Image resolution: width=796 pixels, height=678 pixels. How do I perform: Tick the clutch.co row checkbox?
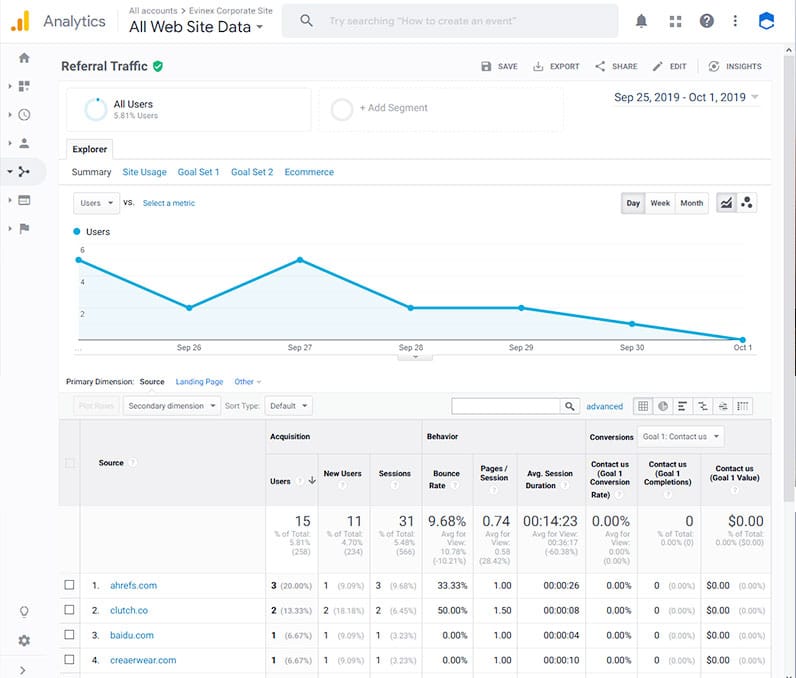click(x=70, y=609)
